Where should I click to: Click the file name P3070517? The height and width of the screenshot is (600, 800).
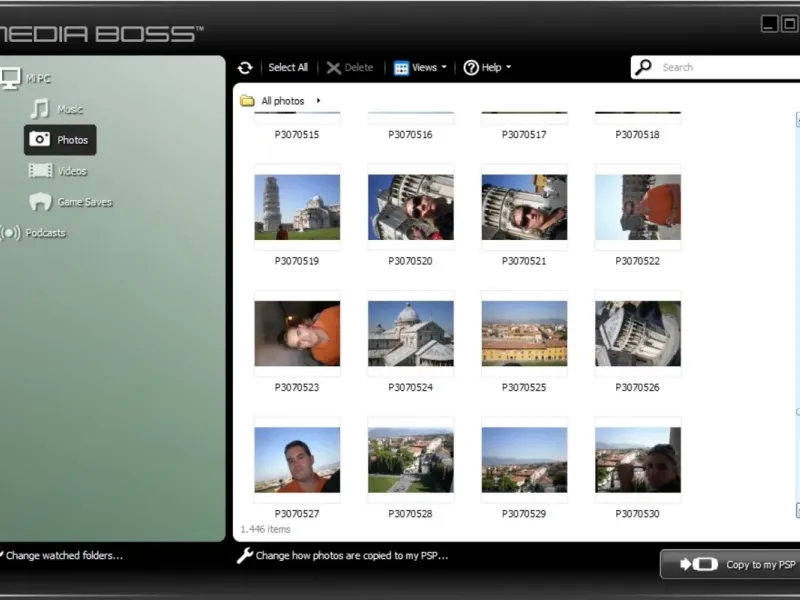(524, 135)
